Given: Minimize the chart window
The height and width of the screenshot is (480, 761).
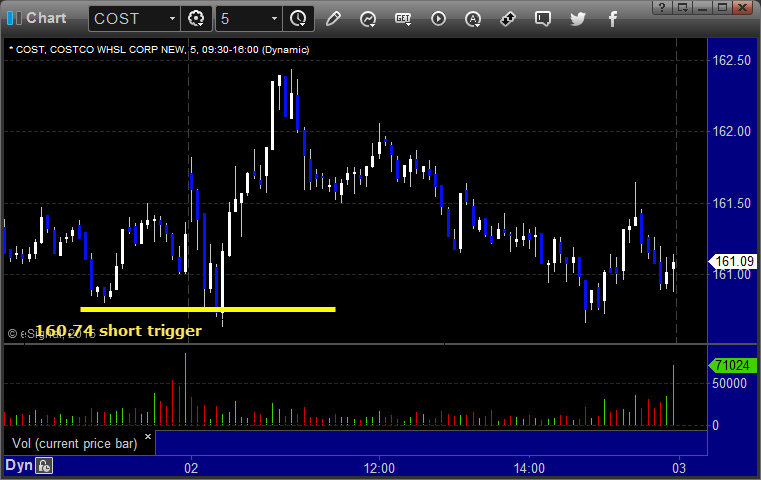Looking at the screenshot, I should [702, 7].
